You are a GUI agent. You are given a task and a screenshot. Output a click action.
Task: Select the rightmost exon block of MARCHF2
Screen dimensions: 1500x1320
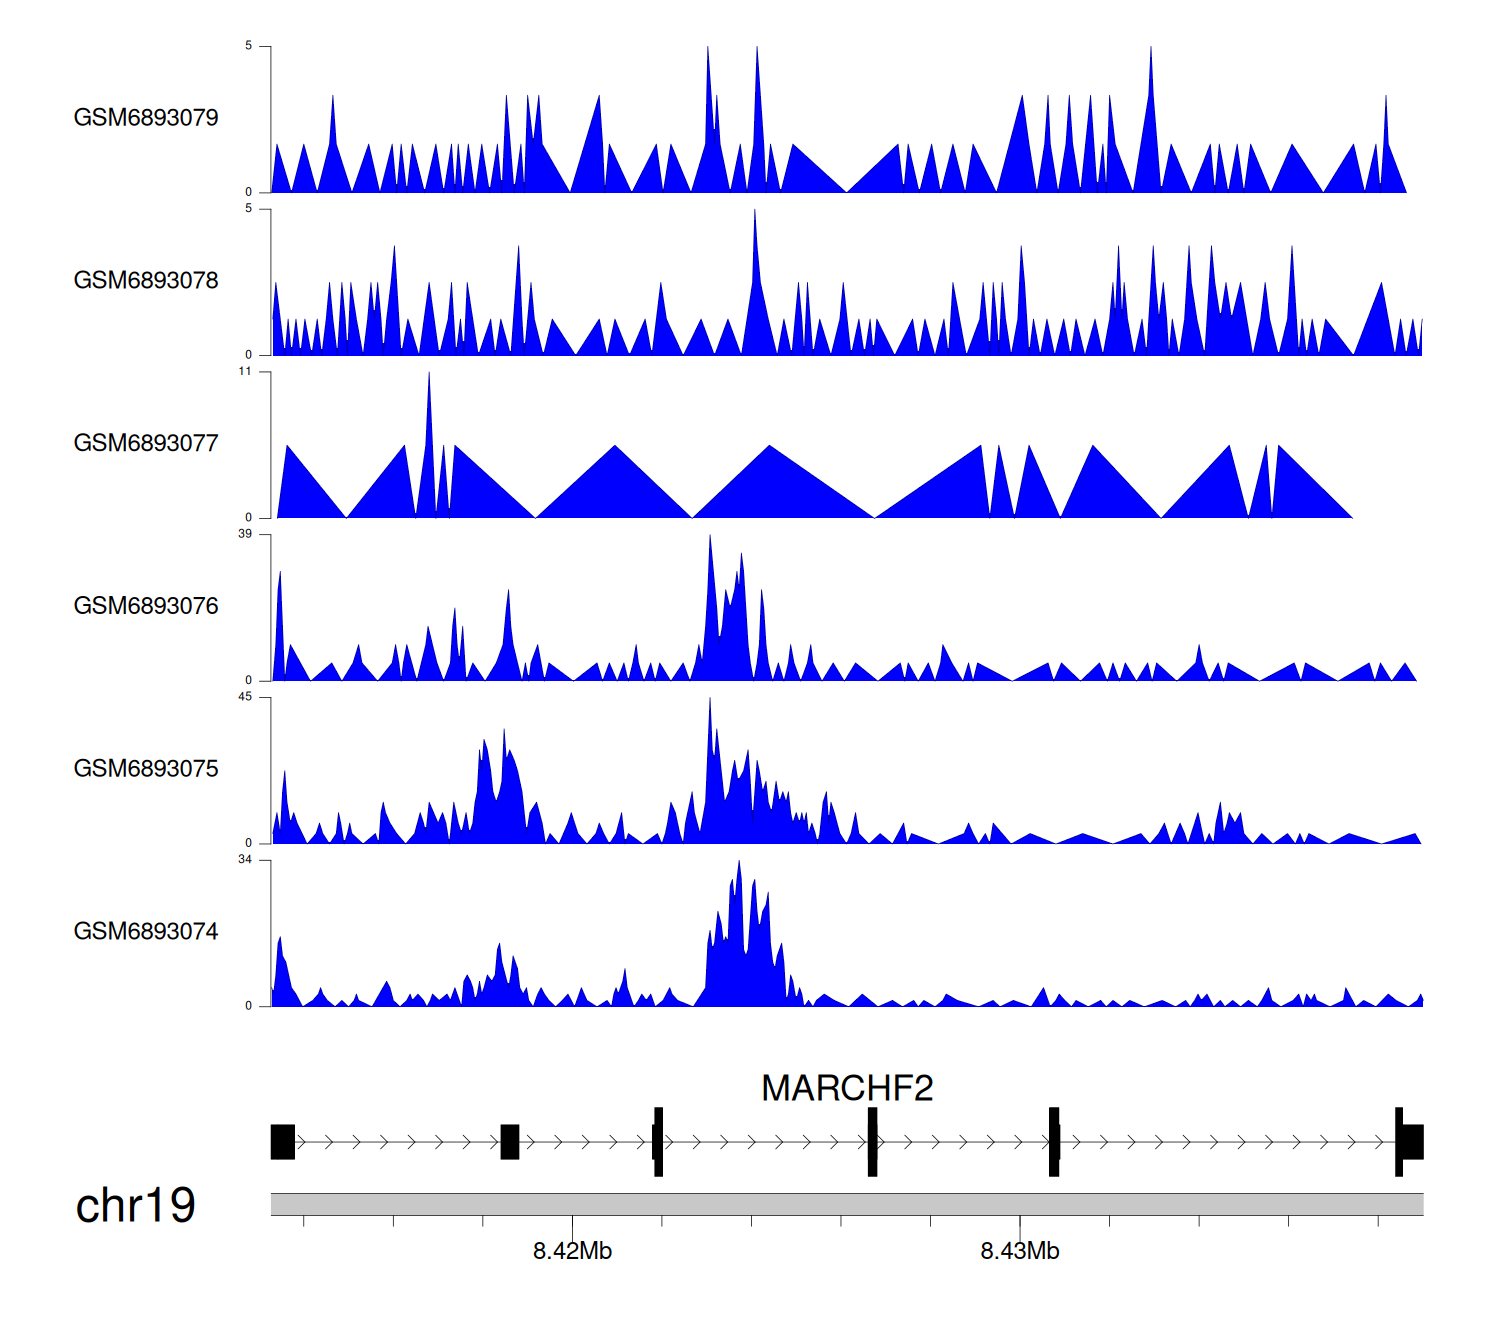coord(1411,1142)
